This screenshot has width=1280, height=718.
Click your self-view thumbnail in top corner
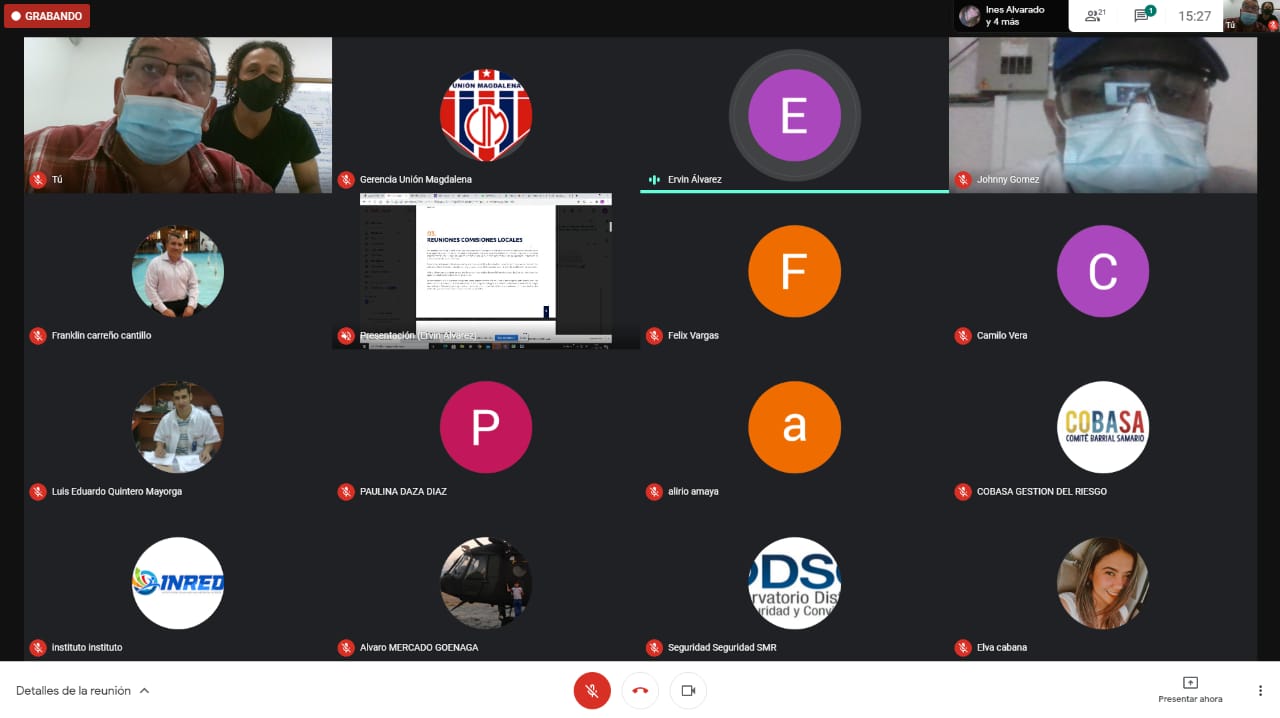tap(1251, 16)
